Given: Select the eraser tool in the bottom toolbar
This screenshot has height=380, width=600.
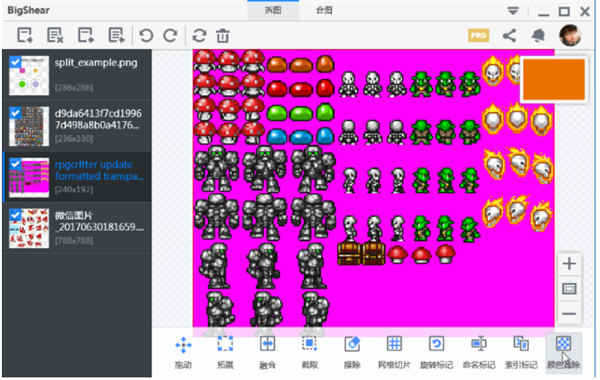Looking at the screenshot, I should click(352, 352).
